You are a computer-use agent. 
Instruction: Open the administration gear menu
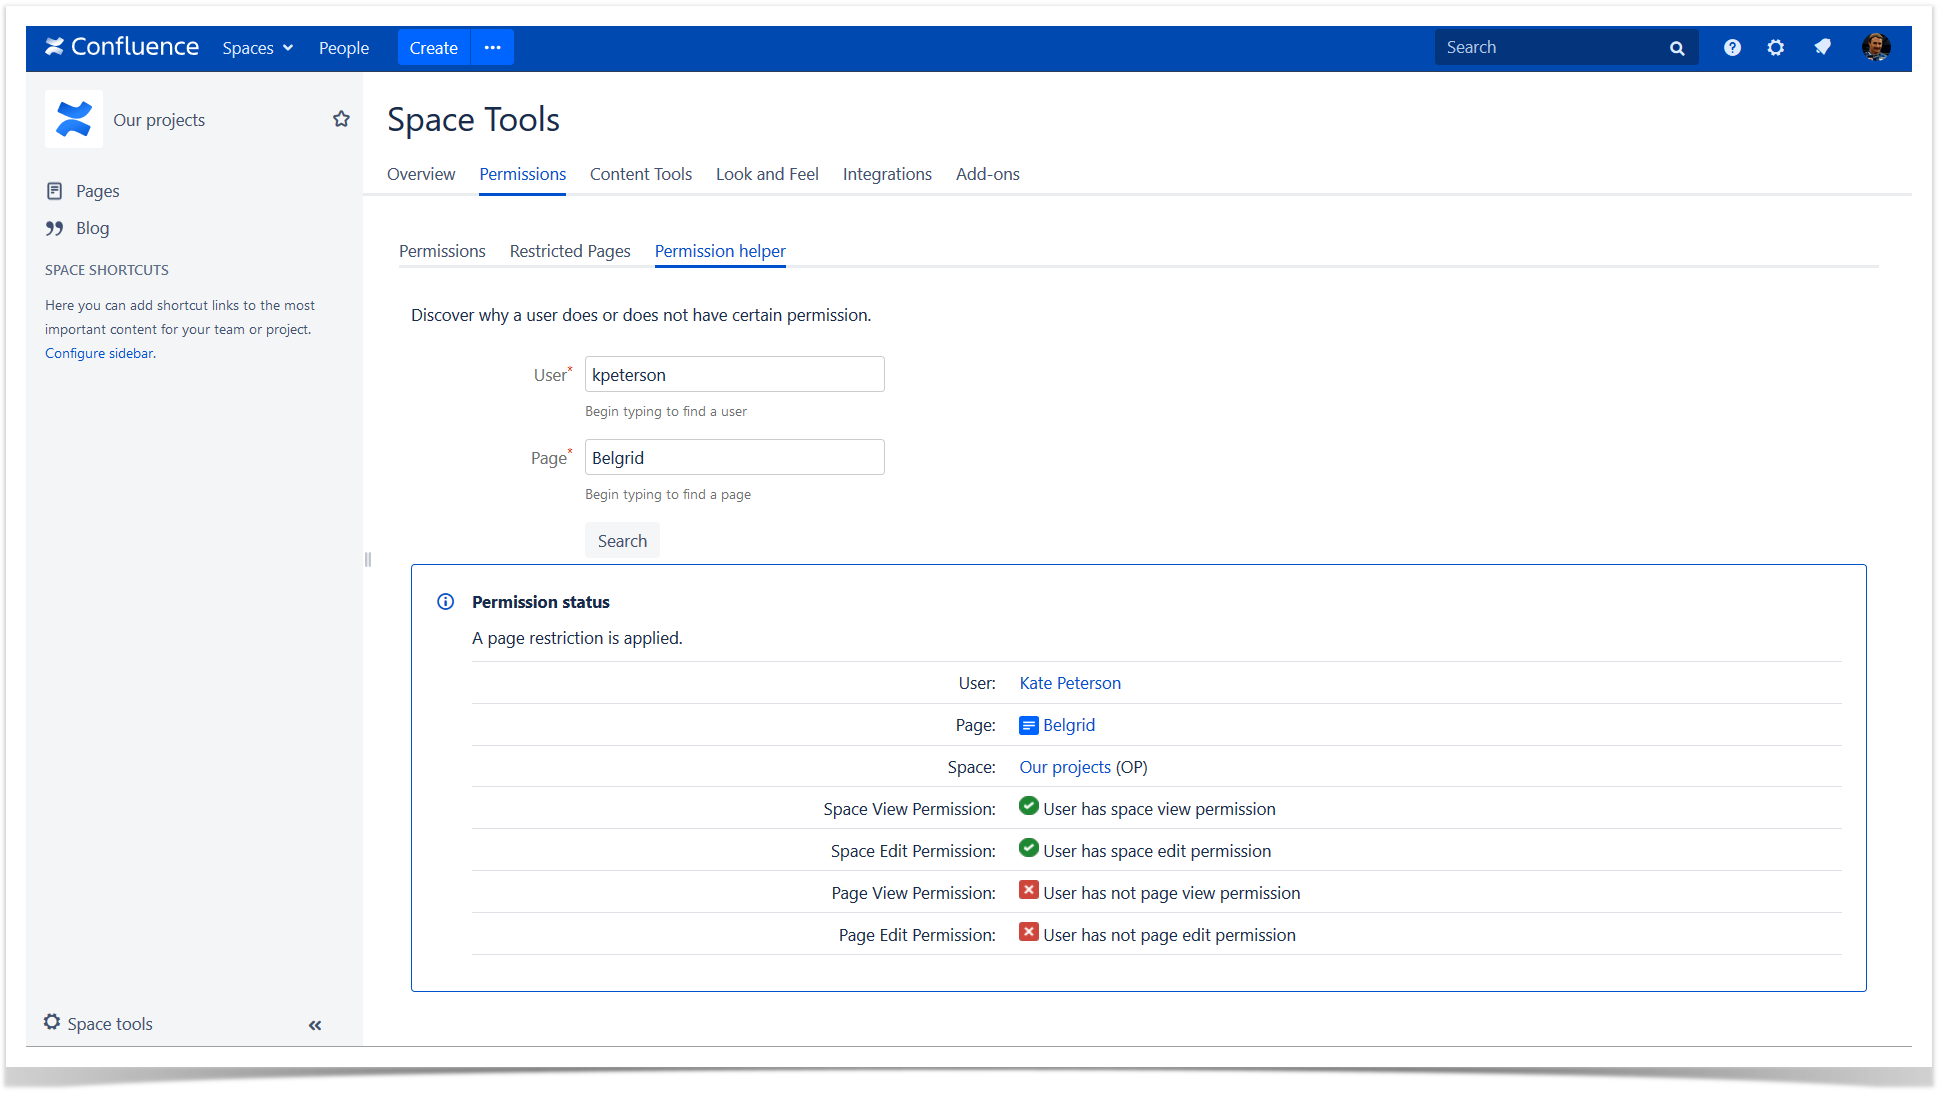(x=1776, y=47)
